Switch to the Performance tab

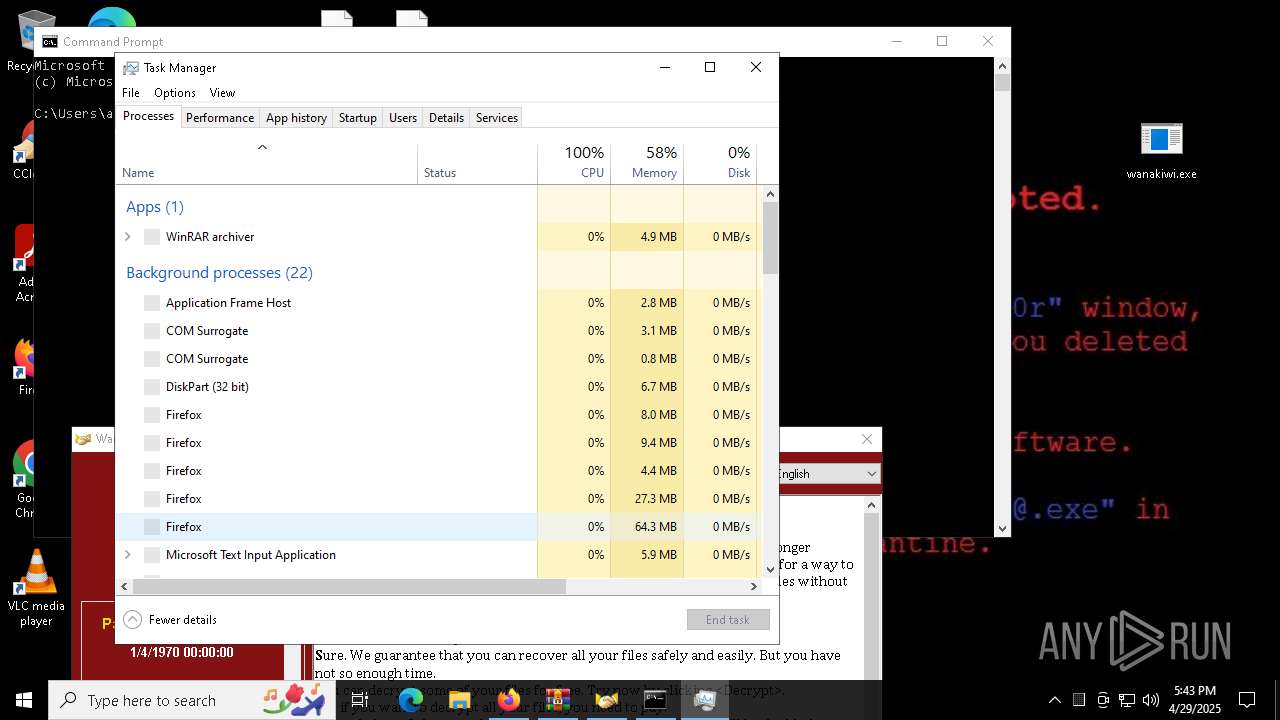click(x=220, y=117)
